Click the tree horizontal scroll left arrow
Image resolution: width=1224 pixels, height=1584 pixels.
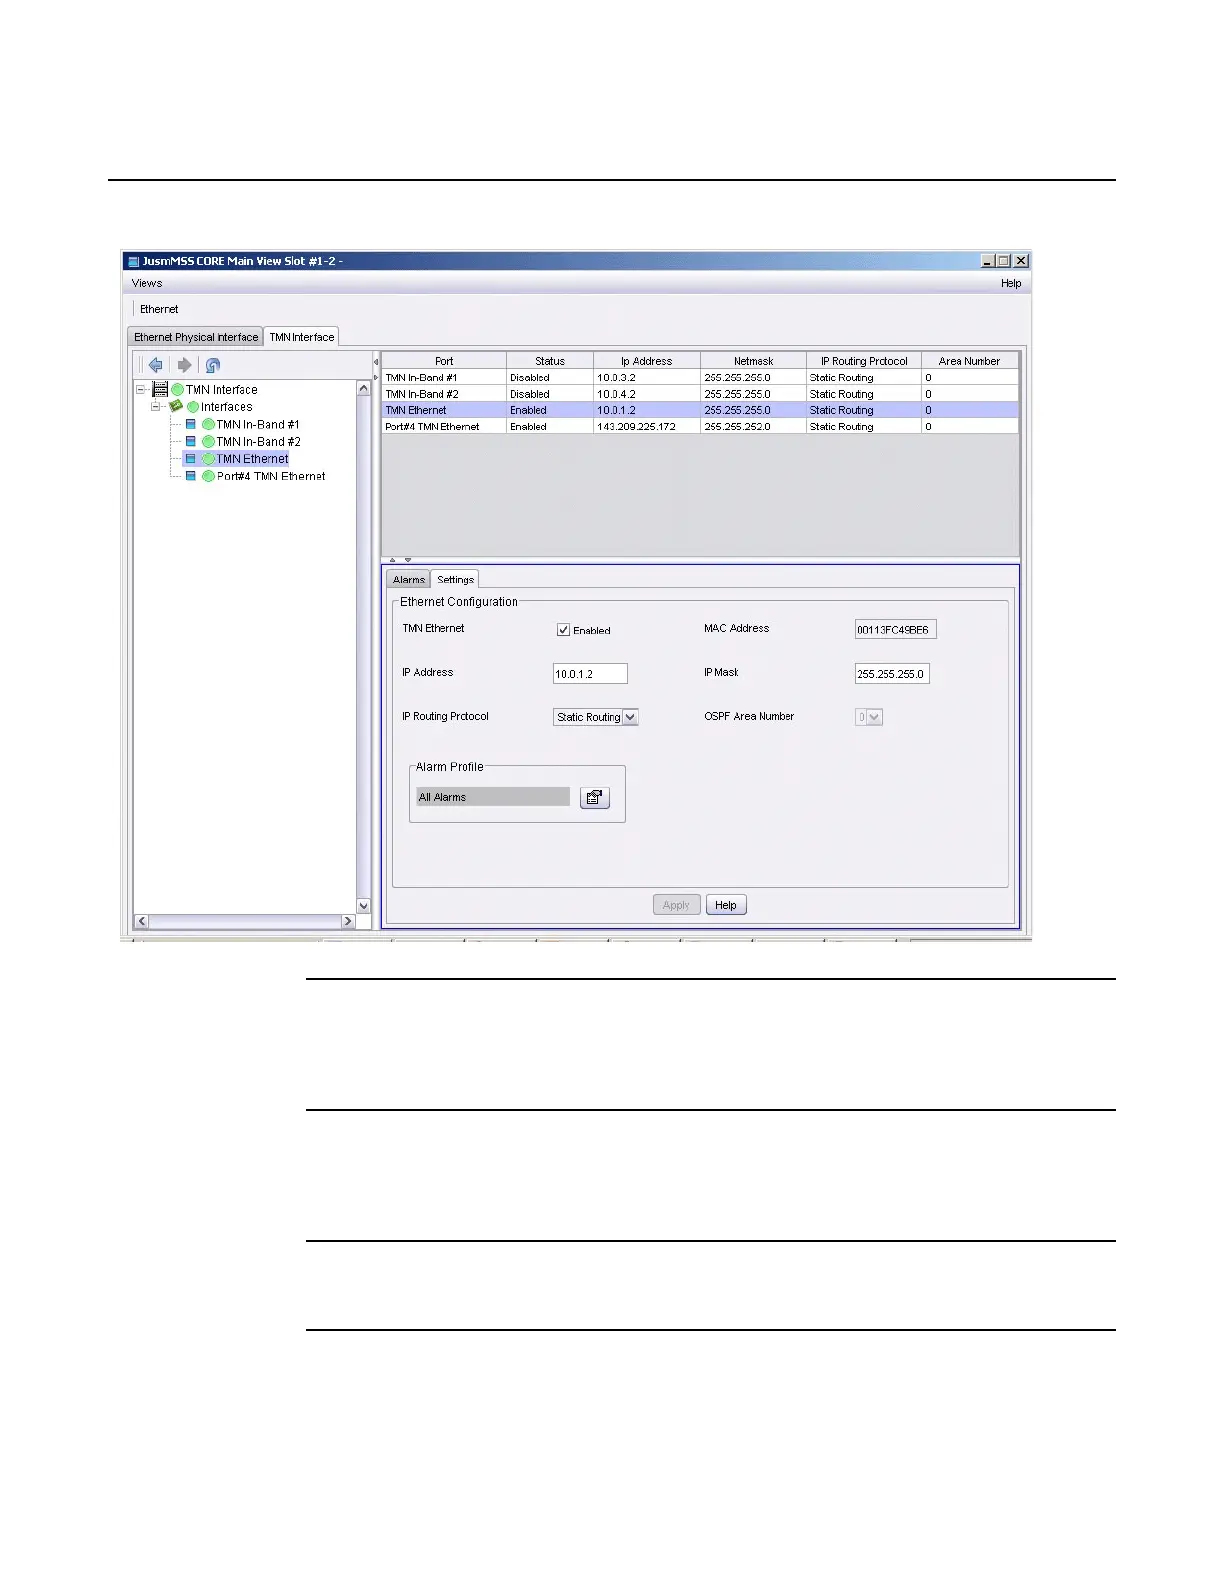141,922
